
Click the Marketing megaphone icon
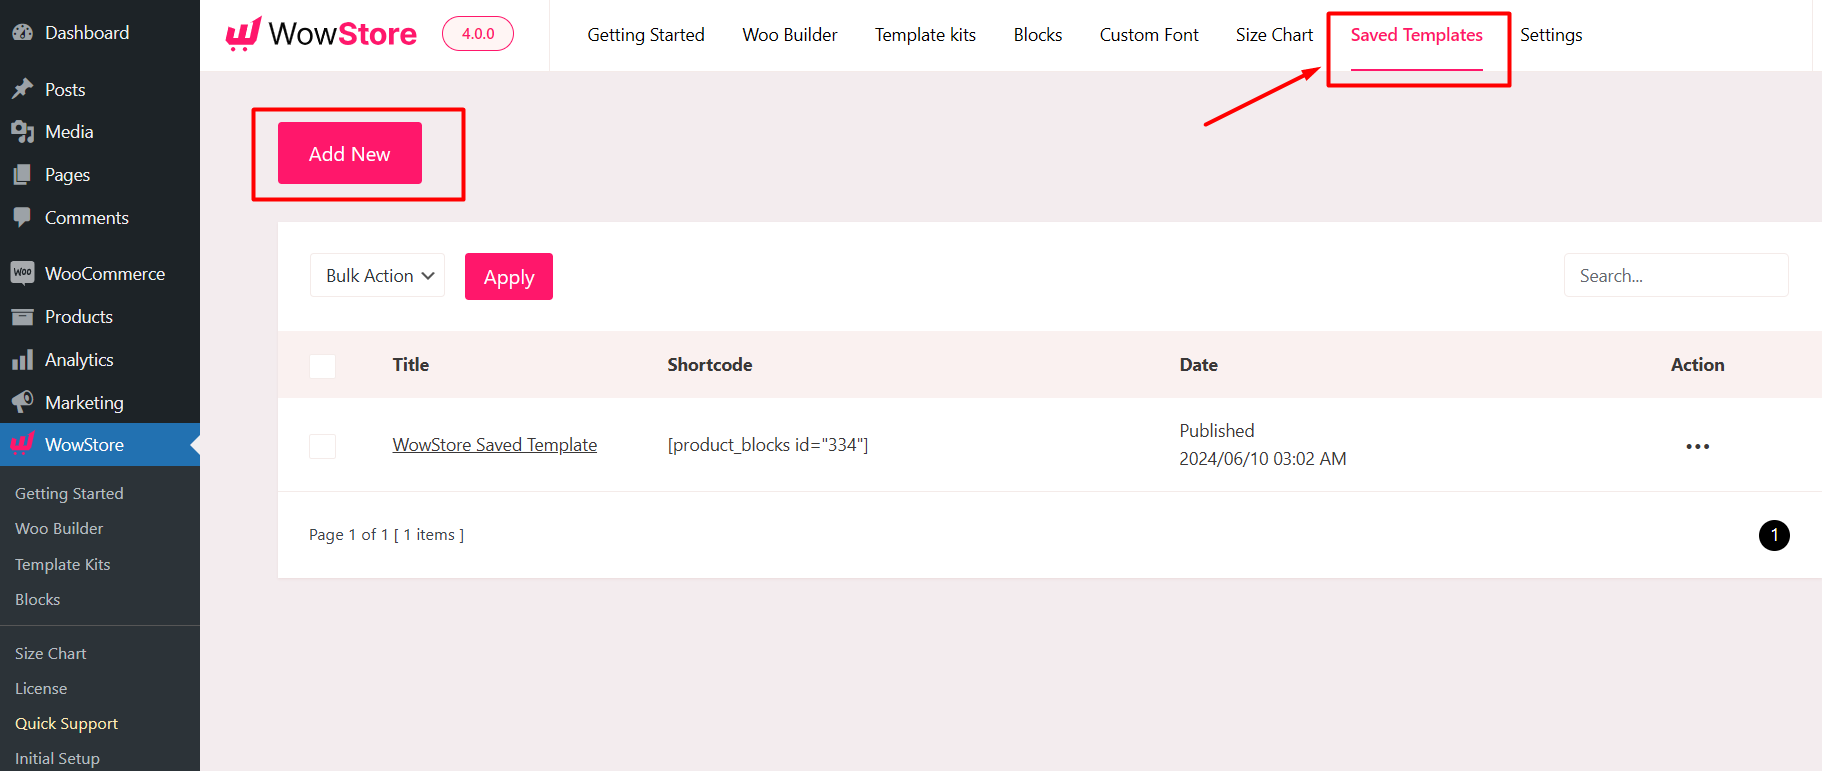pos(22,402)
